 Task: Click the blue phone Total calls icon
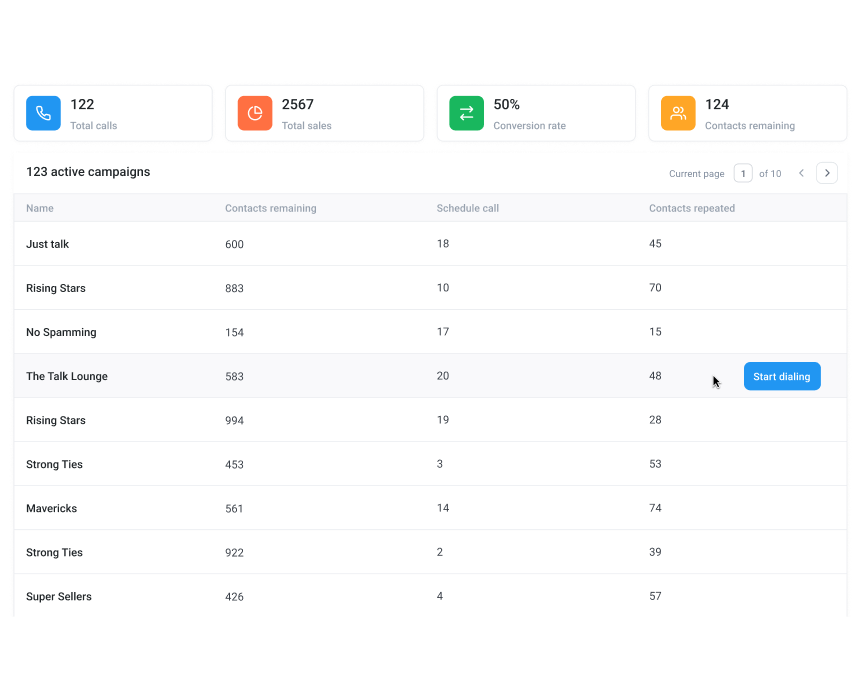point(43,113)
